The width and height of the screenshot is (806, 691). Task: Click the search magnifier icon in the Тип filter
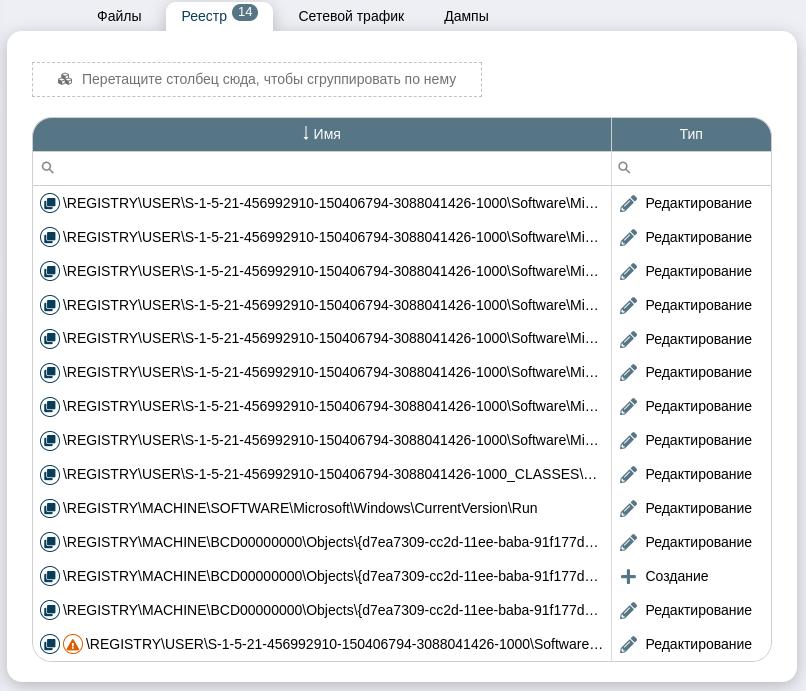point(624,168)
